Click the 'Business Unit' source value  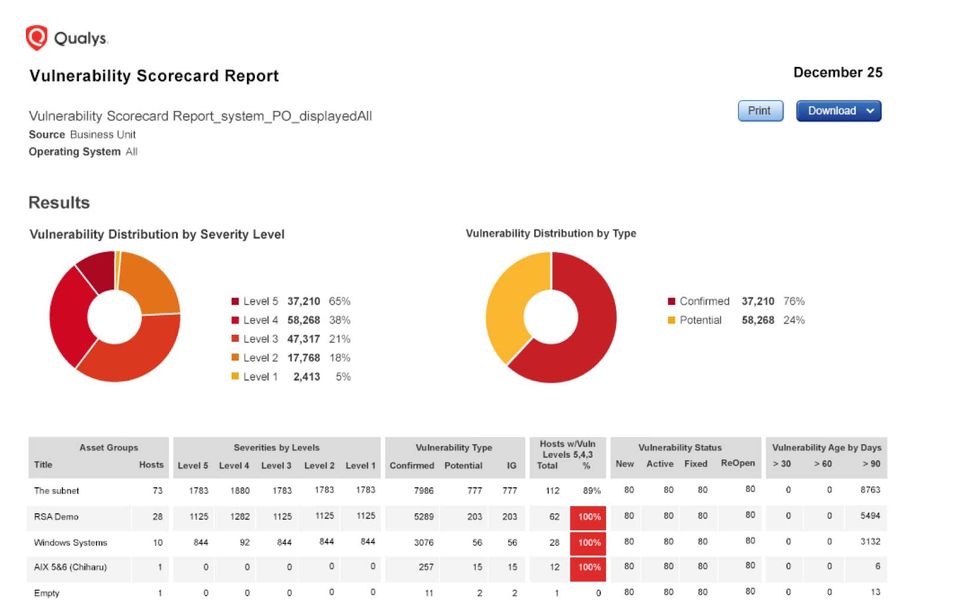pyautogui.click(x=103, y=134)
